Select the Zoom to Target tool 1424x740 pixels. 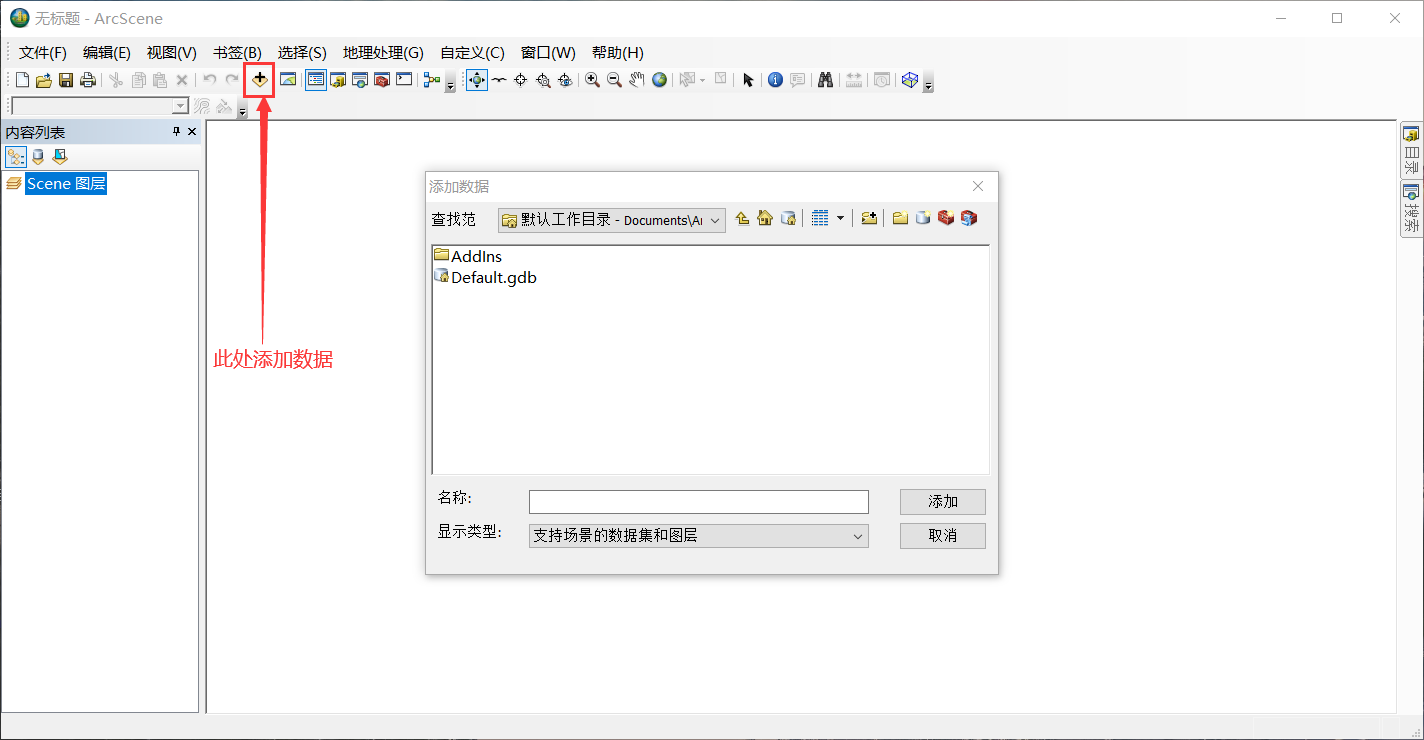(543, 80)
